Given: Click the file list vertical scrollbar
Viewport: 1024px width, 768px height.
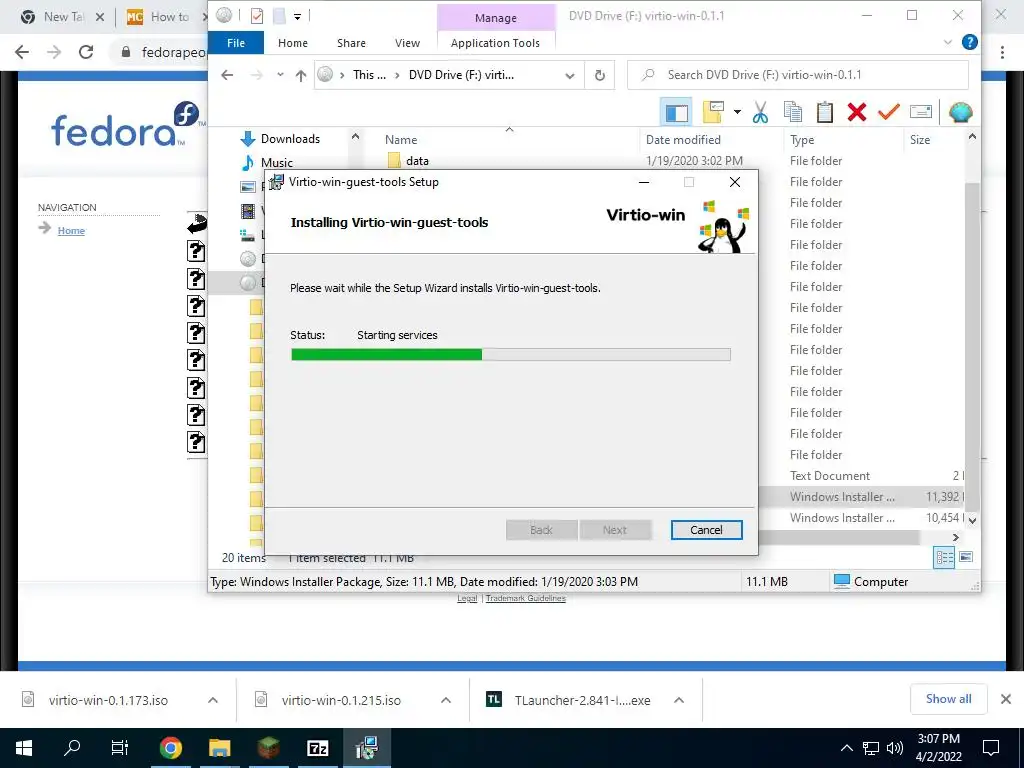Looking at the screenshot, I should pyautogui.click(x=972, y=346).
